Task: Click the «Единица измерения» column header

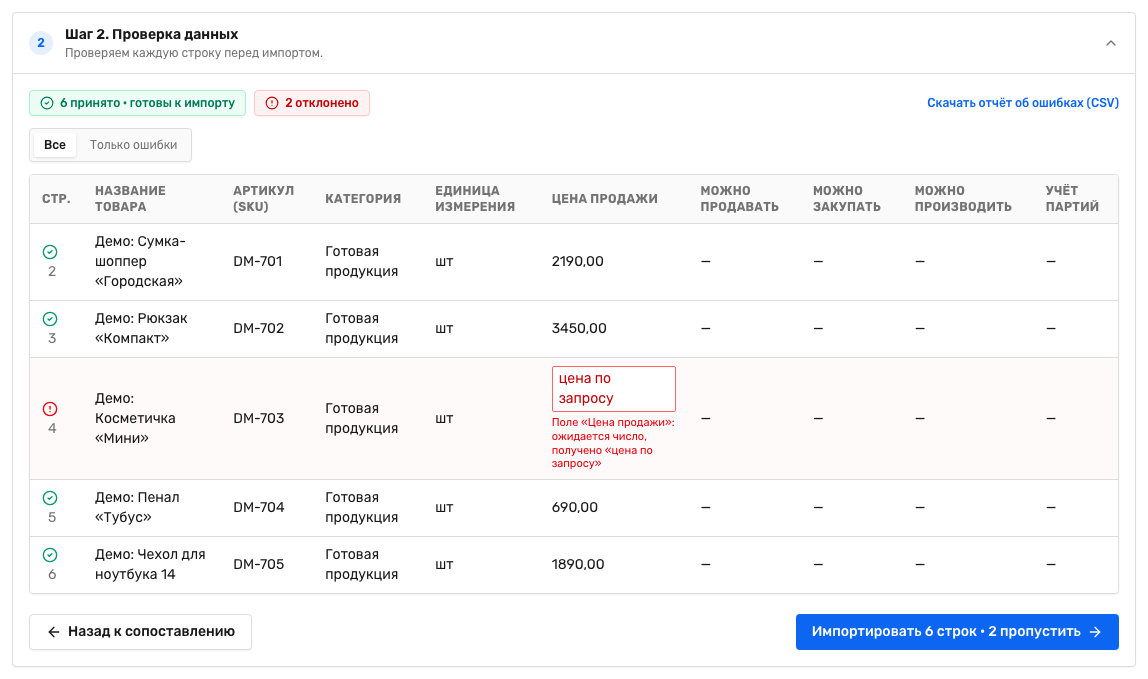Action: [x=475, y=198]
